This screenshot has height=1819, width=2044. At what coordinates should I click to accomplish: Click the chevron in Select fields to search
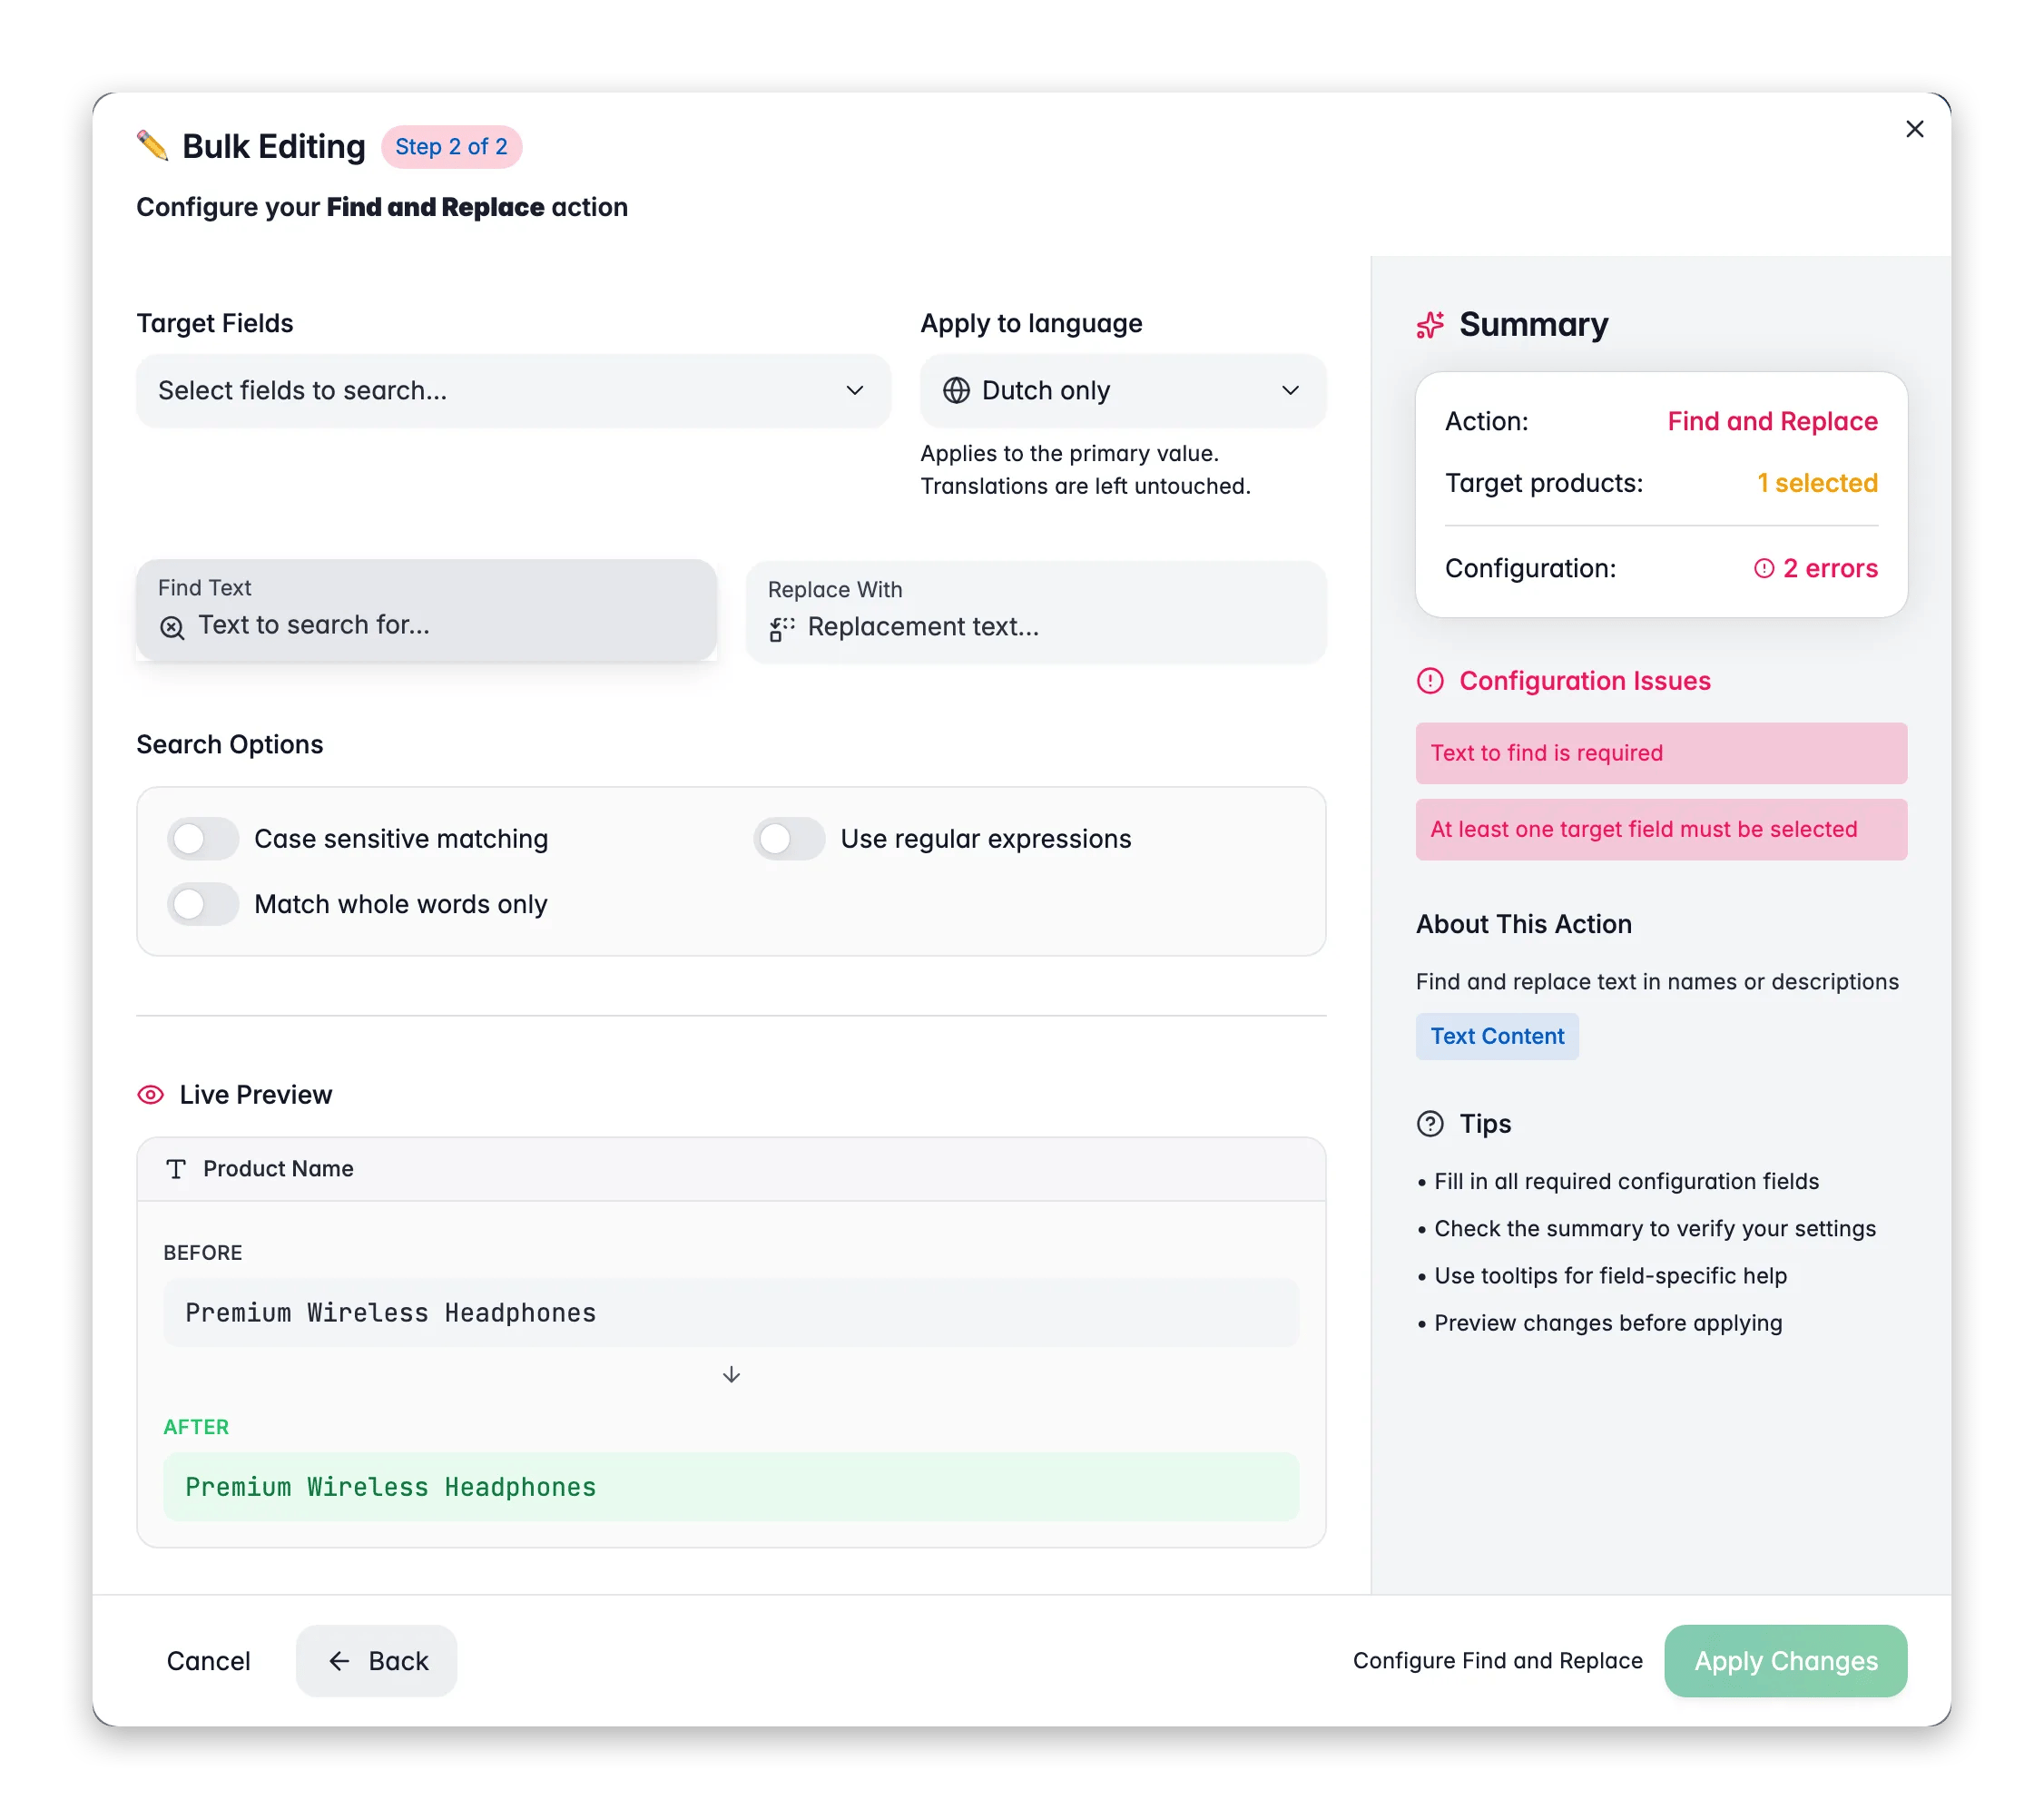click(x=854, y=390)
